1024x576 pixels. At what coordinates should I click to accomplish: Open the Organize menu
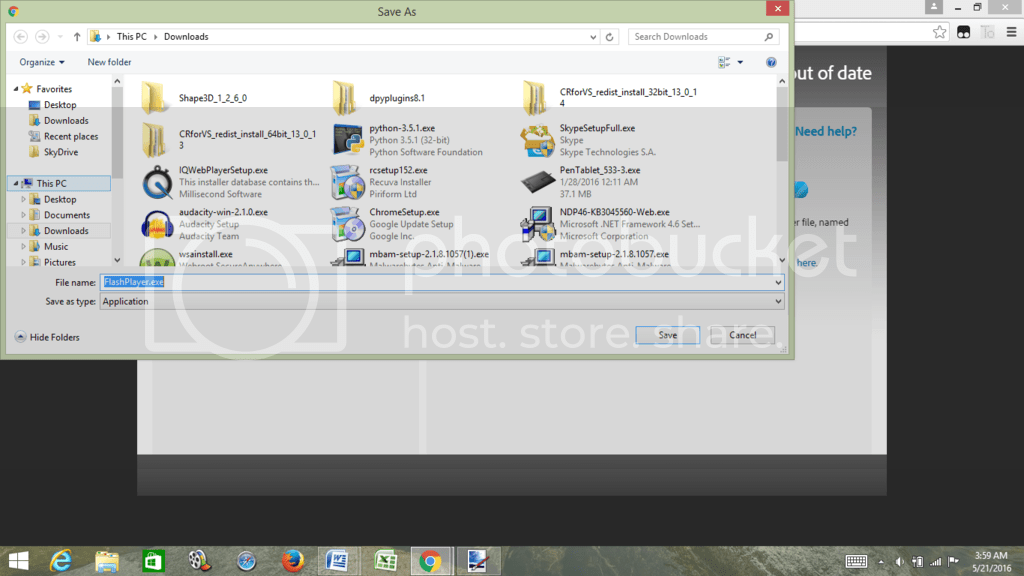(x=42, y=62)
